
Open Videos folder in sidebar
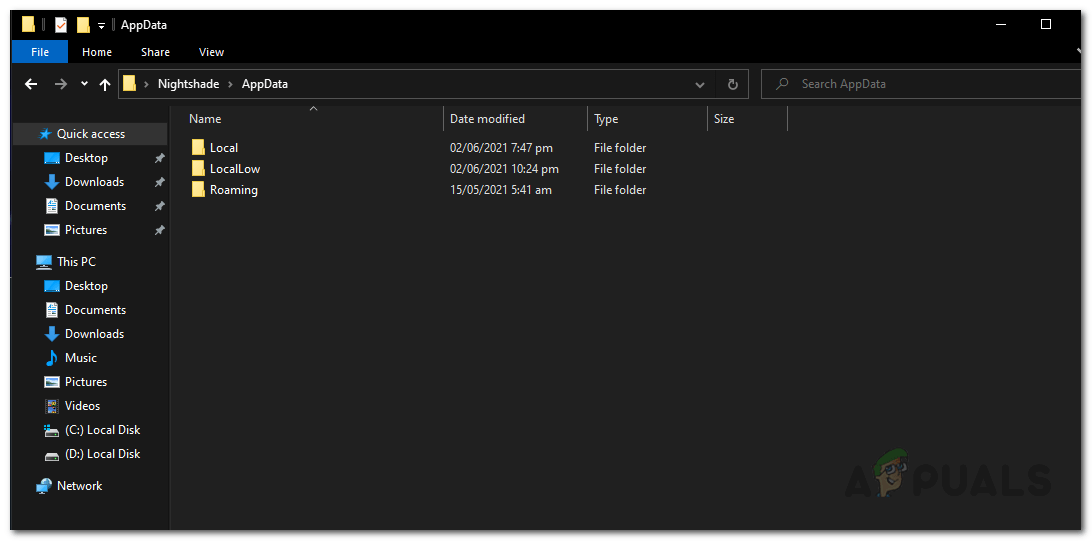coord(82,406)
